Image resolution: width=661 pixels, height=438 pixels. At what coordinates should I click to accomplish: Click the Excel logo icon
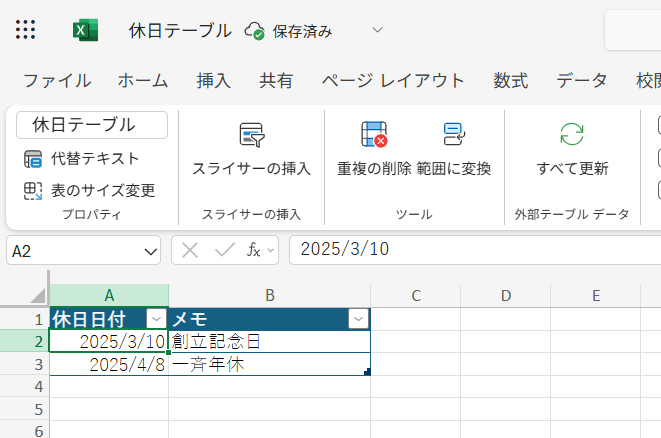tap(85, 30)
